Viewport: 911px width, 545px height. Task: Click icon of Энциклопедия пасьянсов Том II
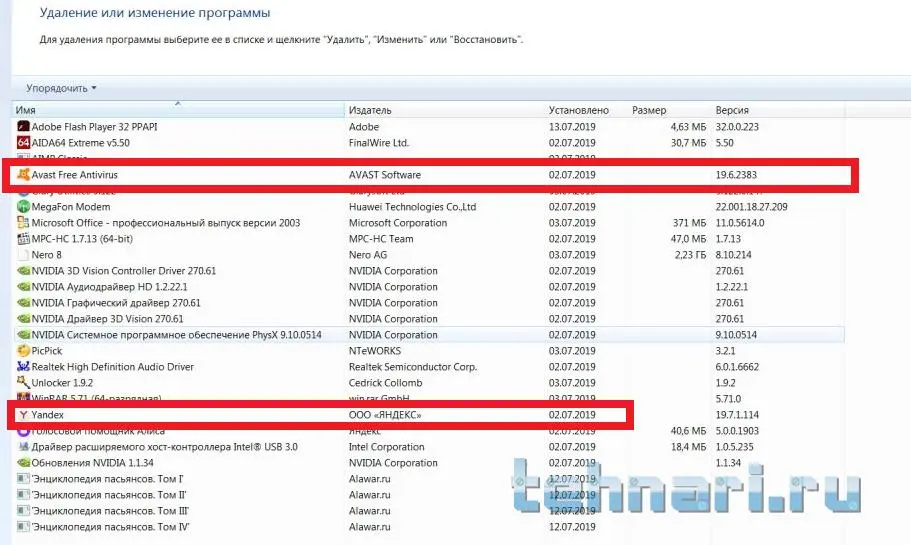coord(23,494)
